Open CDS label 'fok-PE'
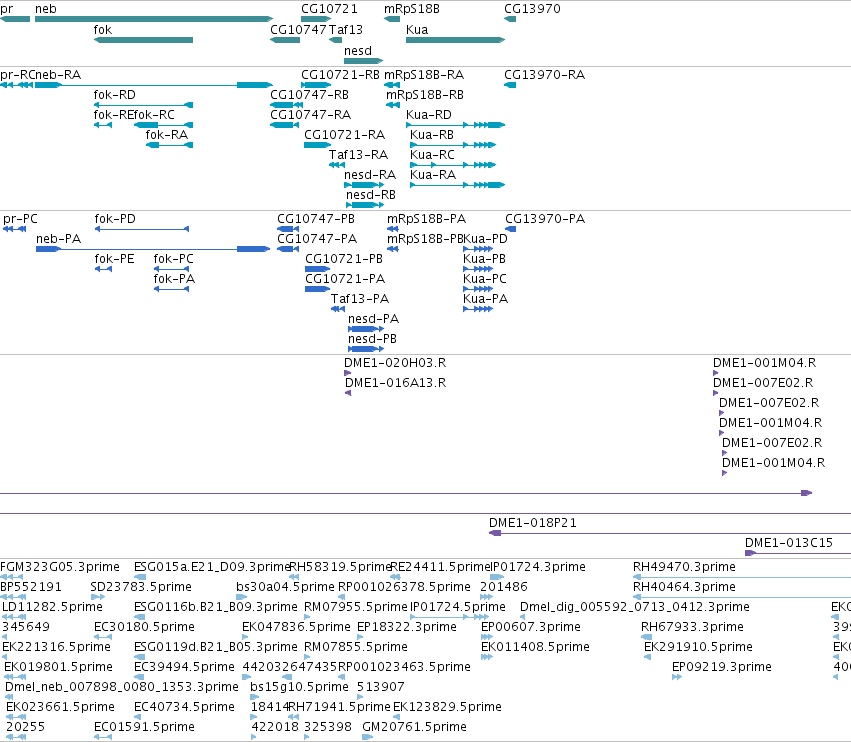 pos(114,258)
